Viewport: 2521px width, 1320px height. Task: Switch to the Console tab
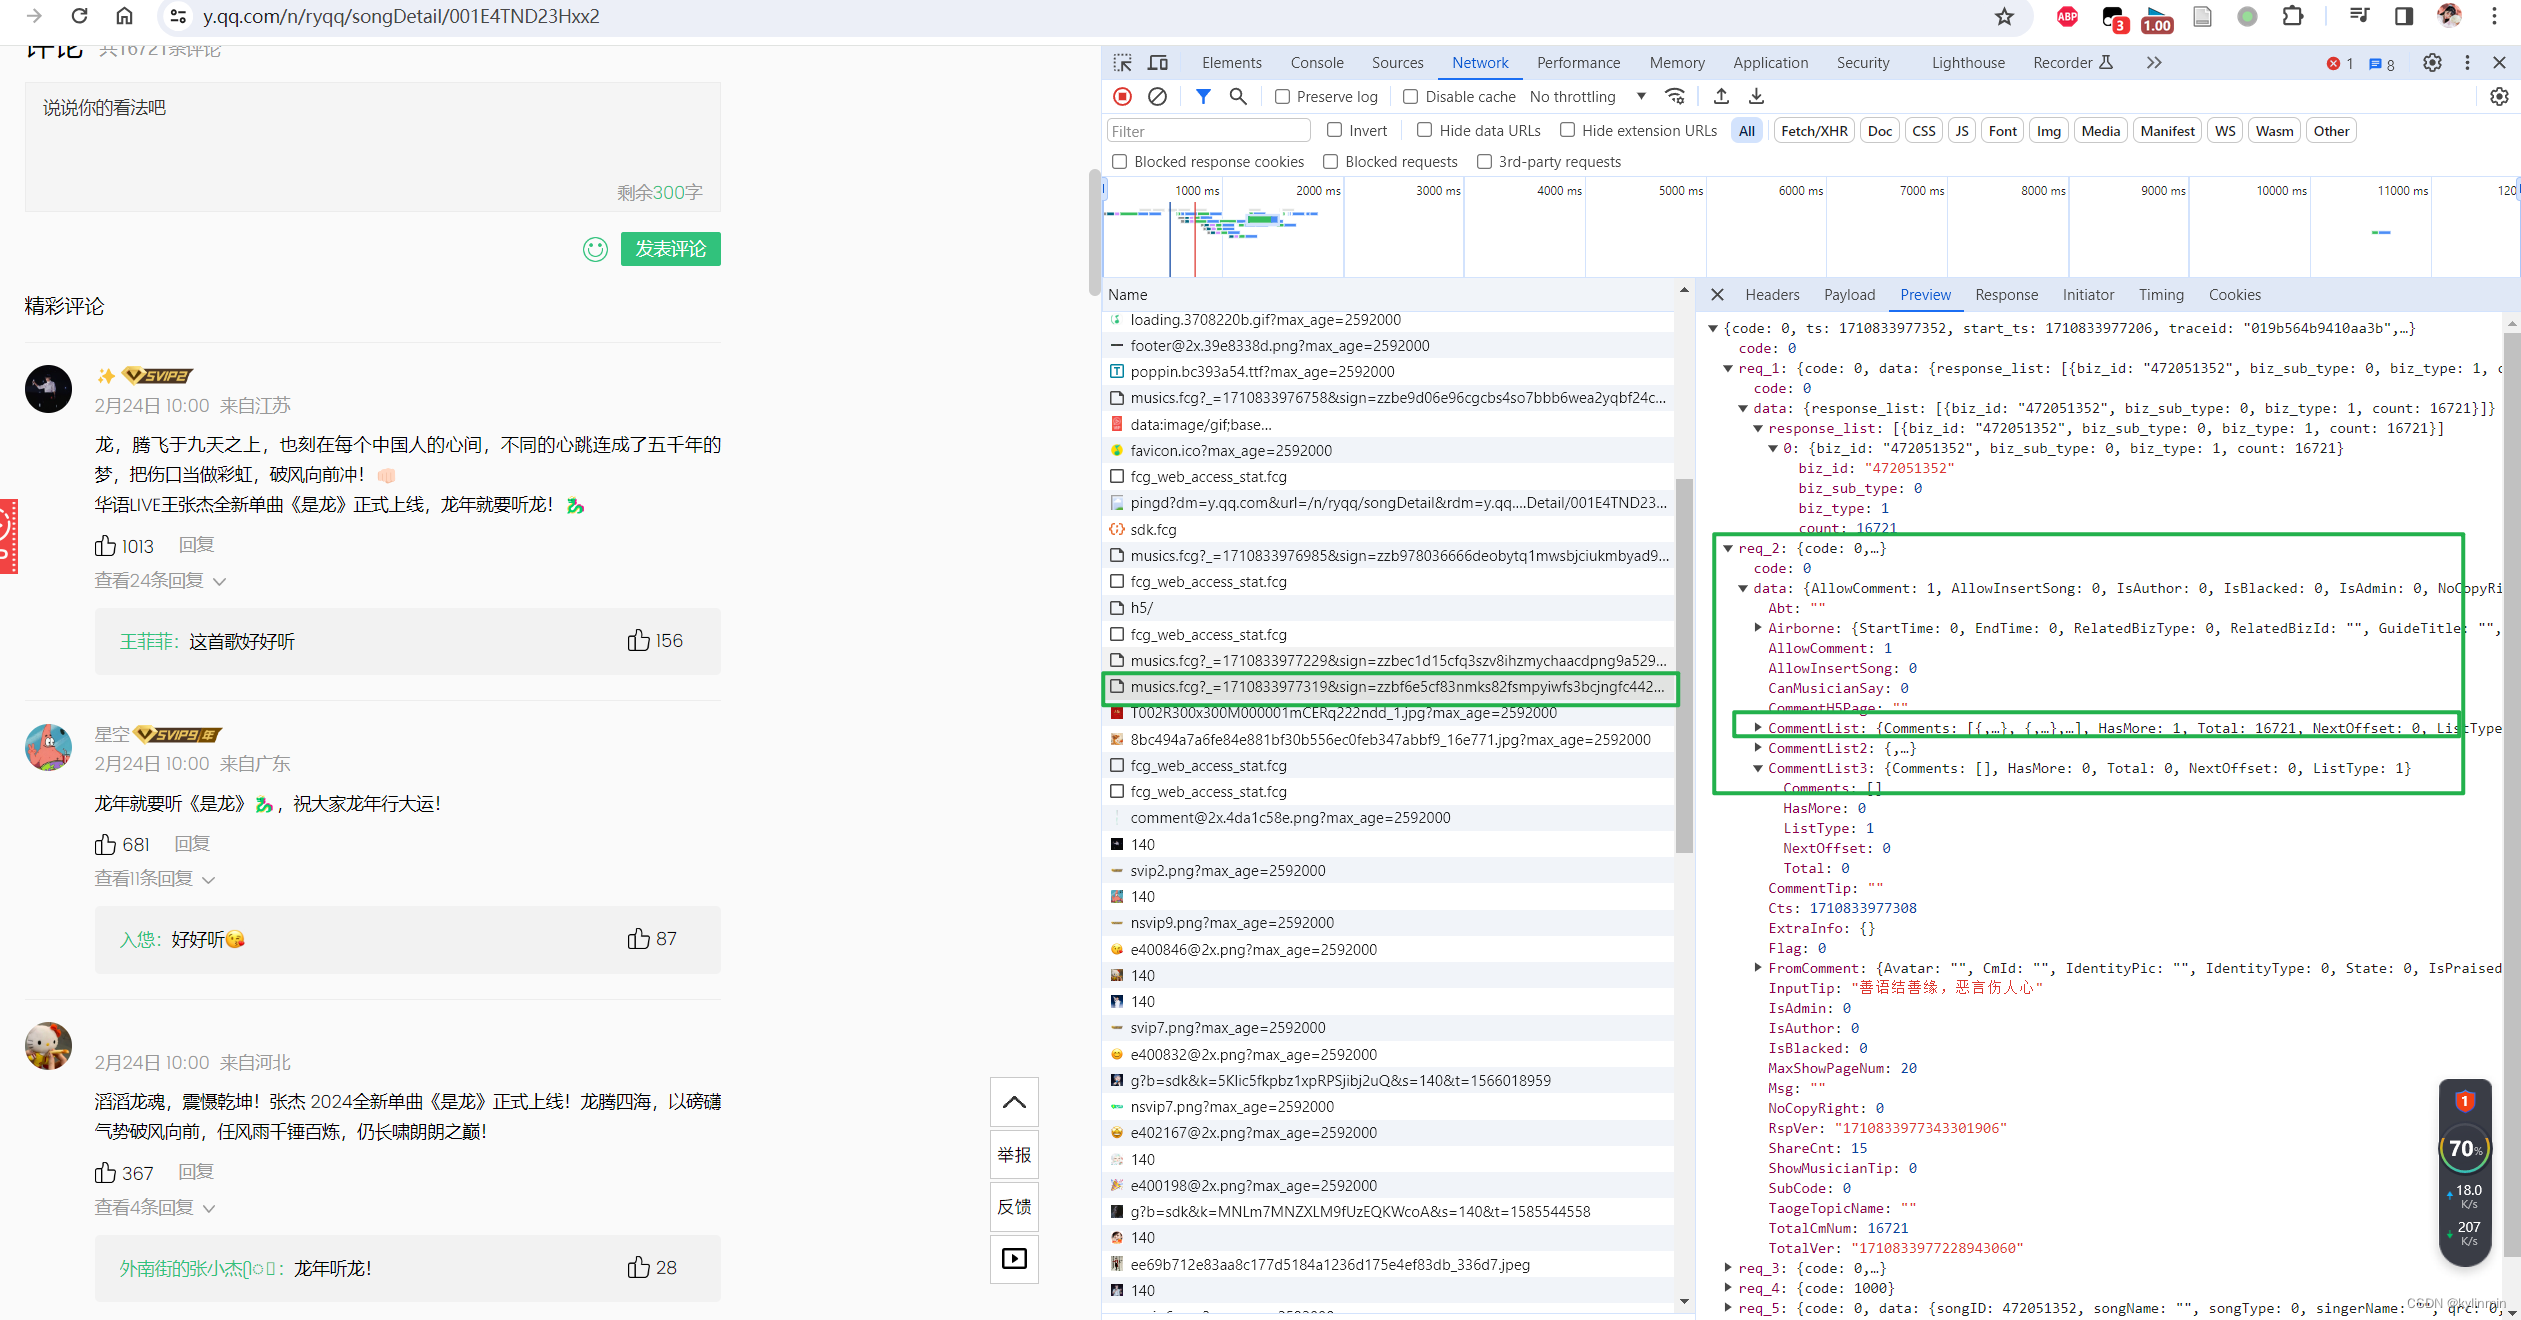(x=1317, y=63)
